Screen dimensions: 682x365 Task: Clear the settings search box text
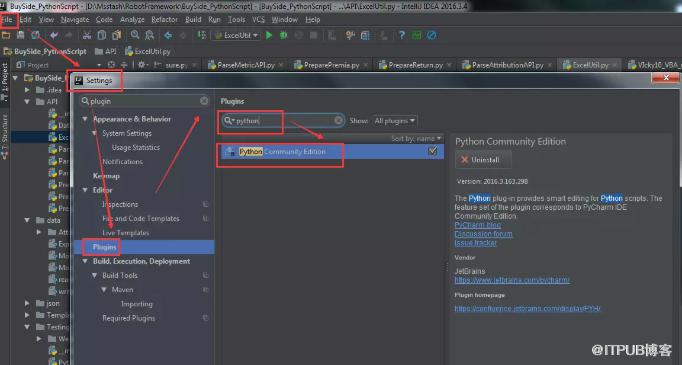pos(204,101)
